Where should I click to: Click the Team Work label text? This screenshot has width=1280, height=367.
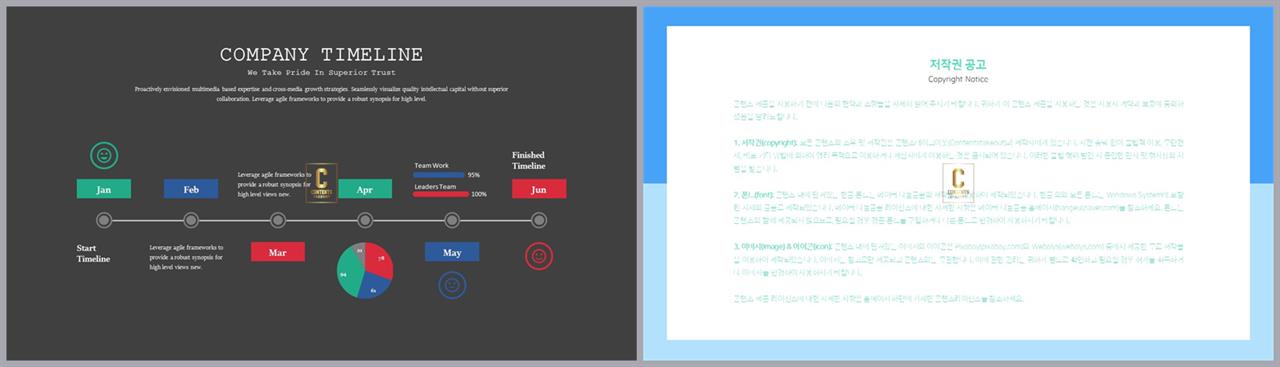tap(432, 166)
